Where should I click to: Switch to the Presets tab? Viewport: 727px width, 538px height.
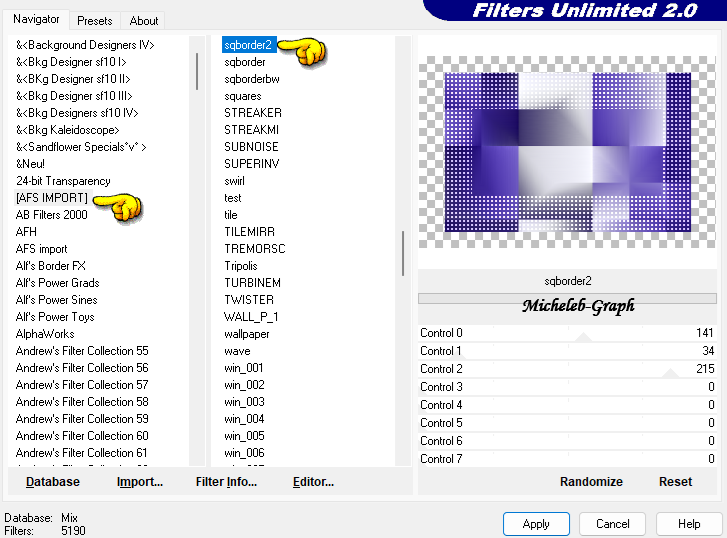pyautogui.click(x=95, y=20)
